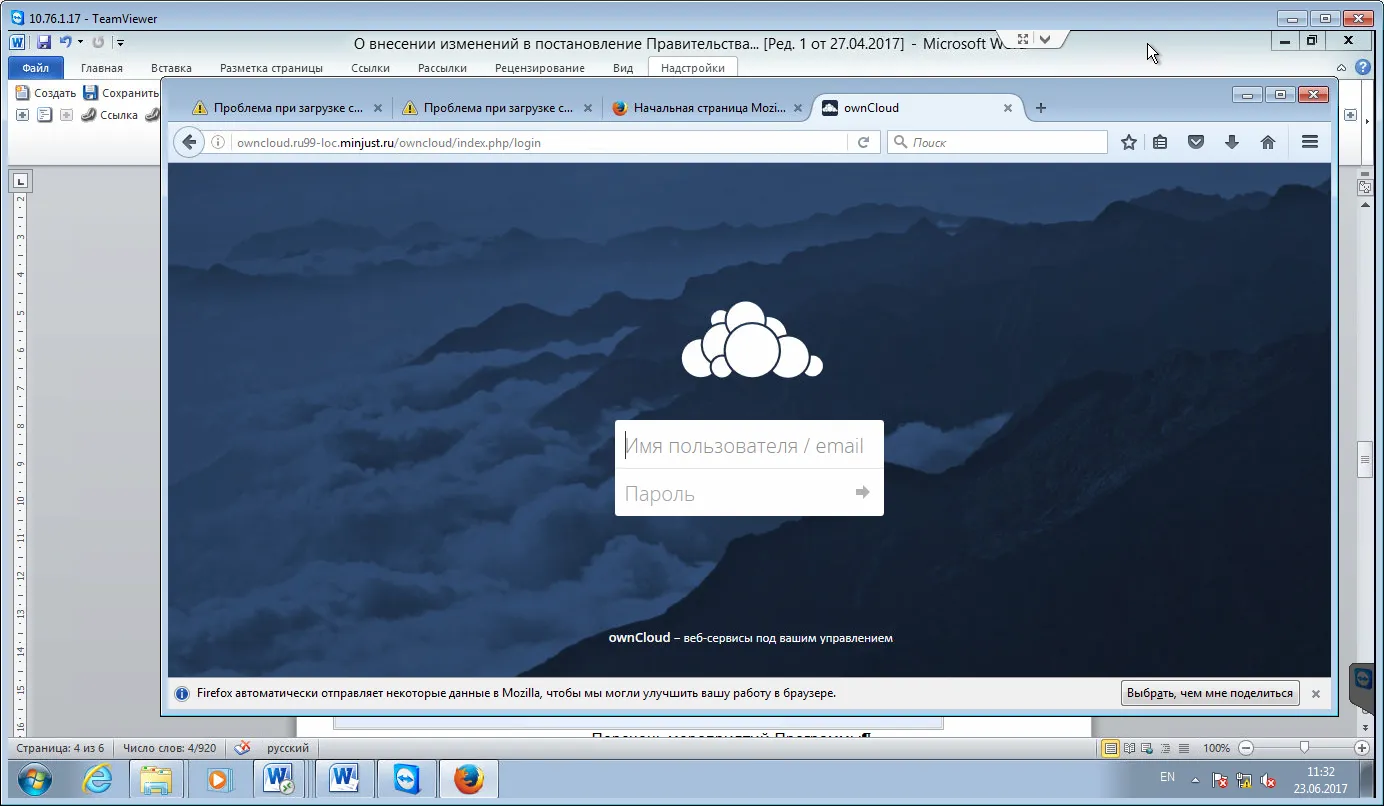Zoom in with plus button in Word
The image size is (1384, 806).
tap(1362, 748)
